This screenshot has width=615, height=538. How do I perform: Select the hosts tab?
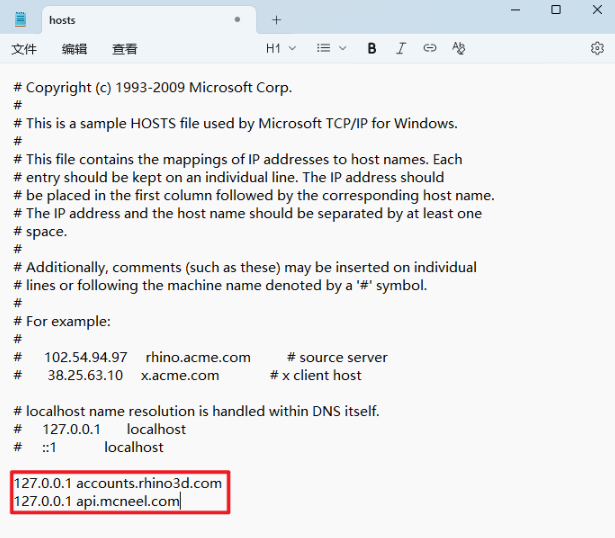[x=120, y=19]
